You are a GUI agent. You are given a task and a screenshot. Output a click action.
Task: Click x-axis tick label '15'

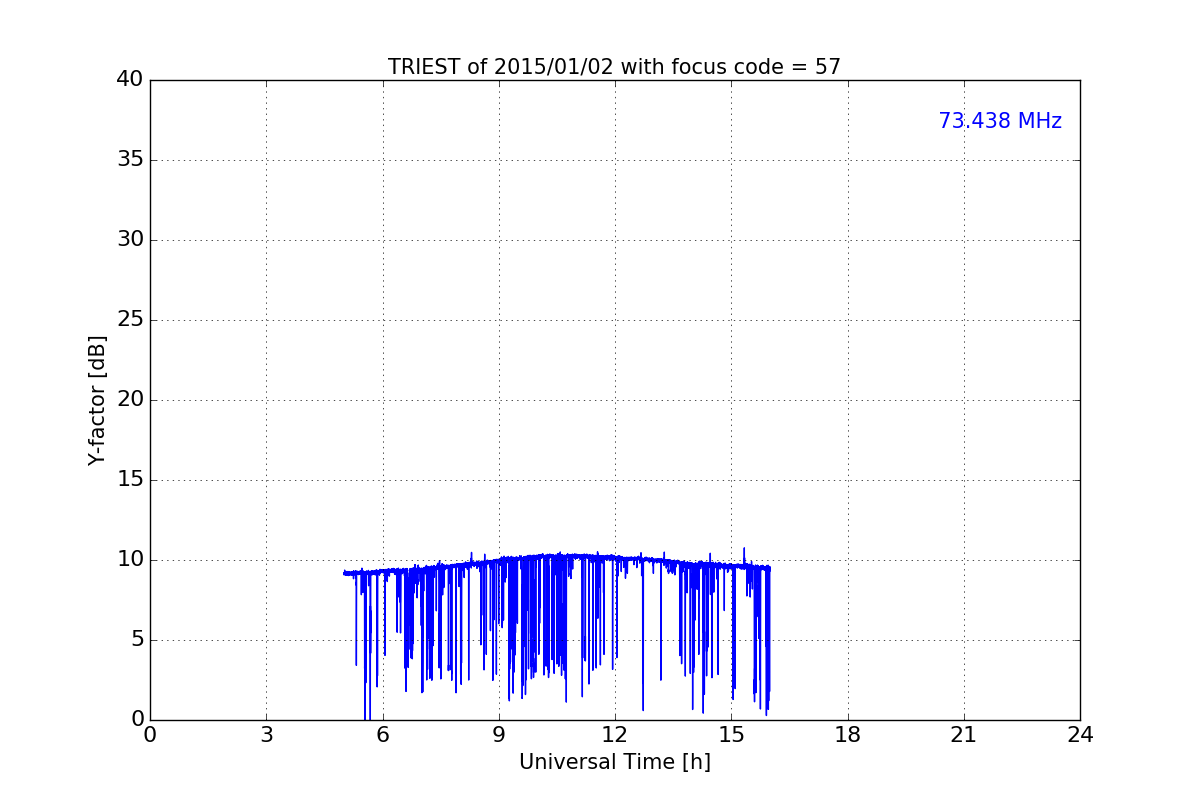click(731, 735)
